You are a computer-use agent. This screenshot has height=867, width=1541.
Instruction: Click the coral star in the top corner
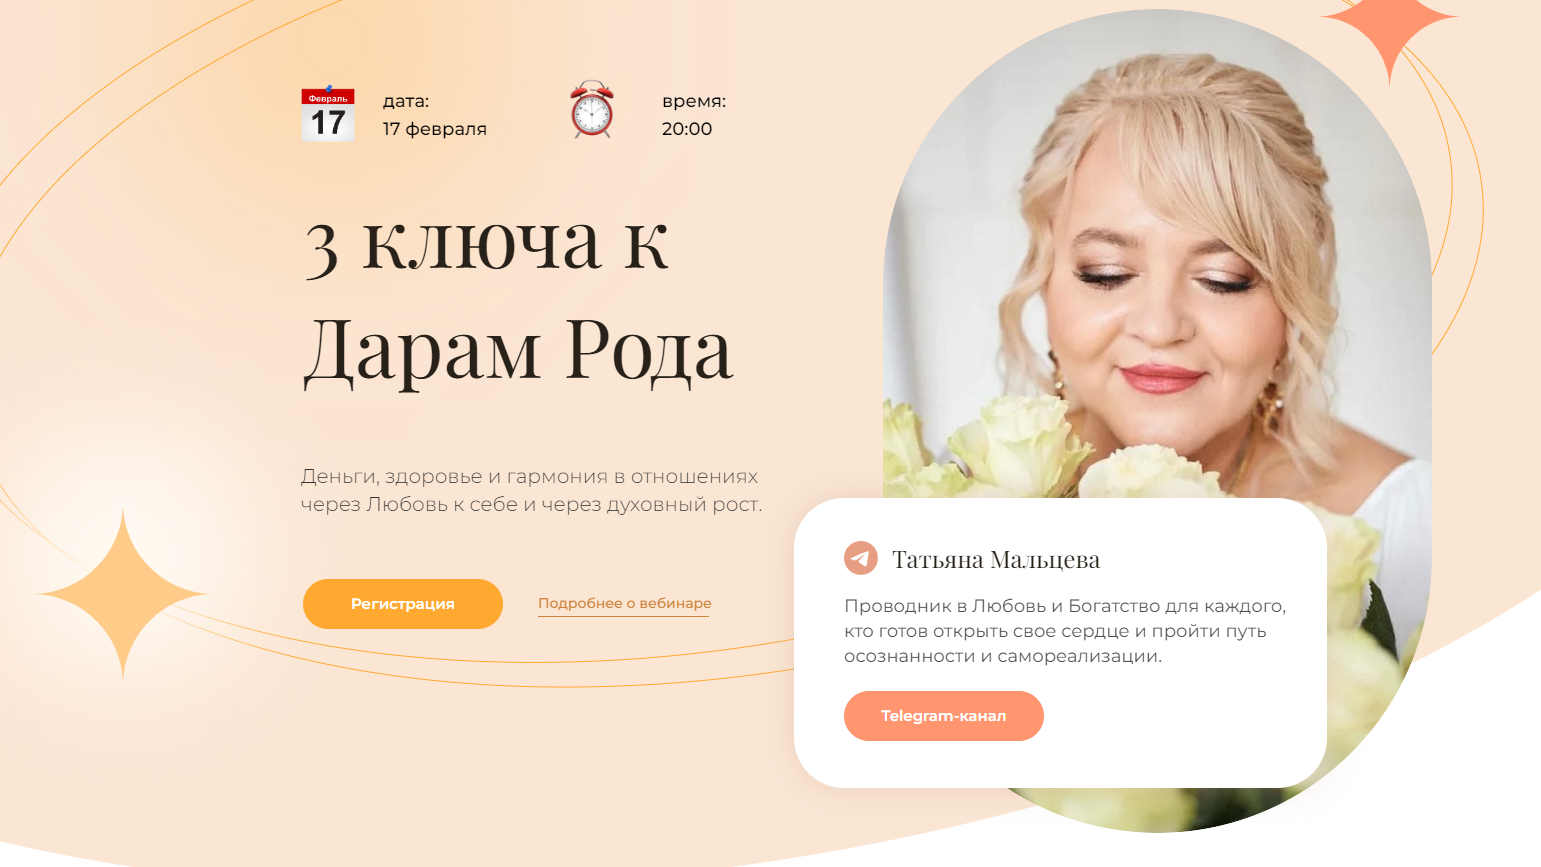coord(1389,30)
